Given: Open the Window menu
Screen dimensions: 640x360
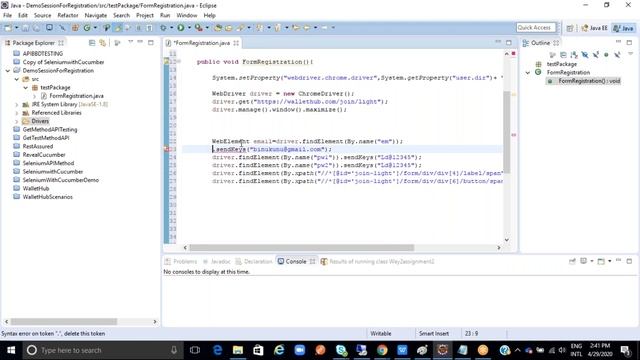Looking at the screenshot, I should click(187, 16).
